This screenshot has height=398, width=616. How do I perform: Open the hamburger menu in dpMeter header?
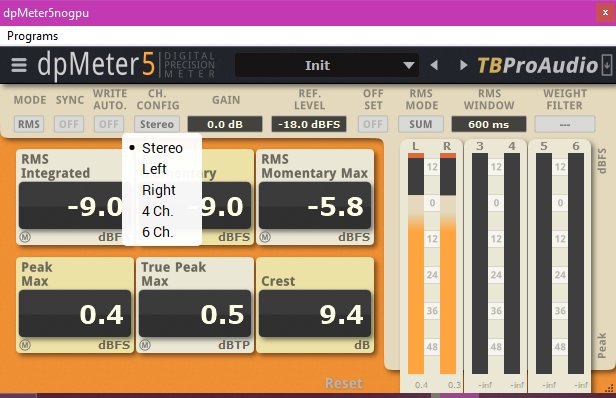tap(19, 65)
